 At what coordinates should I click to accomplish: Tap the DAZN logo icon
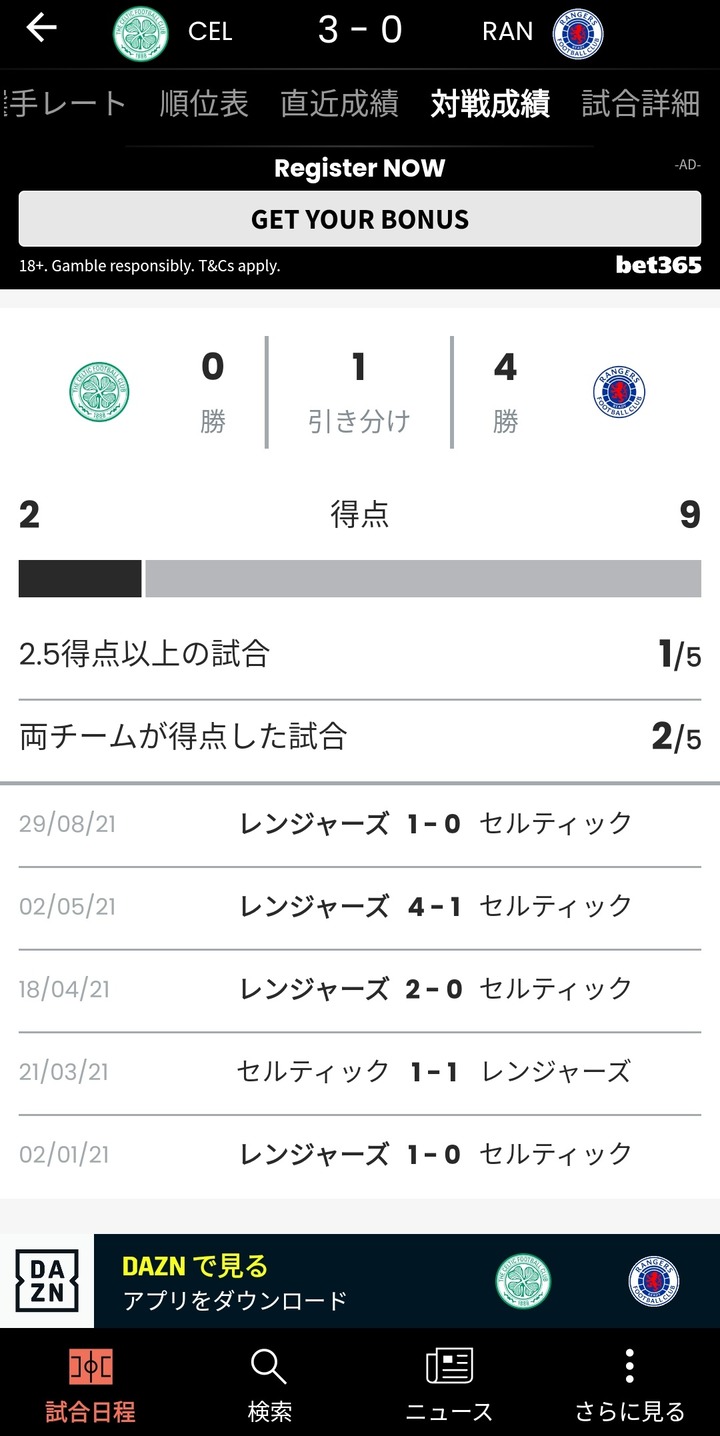(x=47, y=1281)
